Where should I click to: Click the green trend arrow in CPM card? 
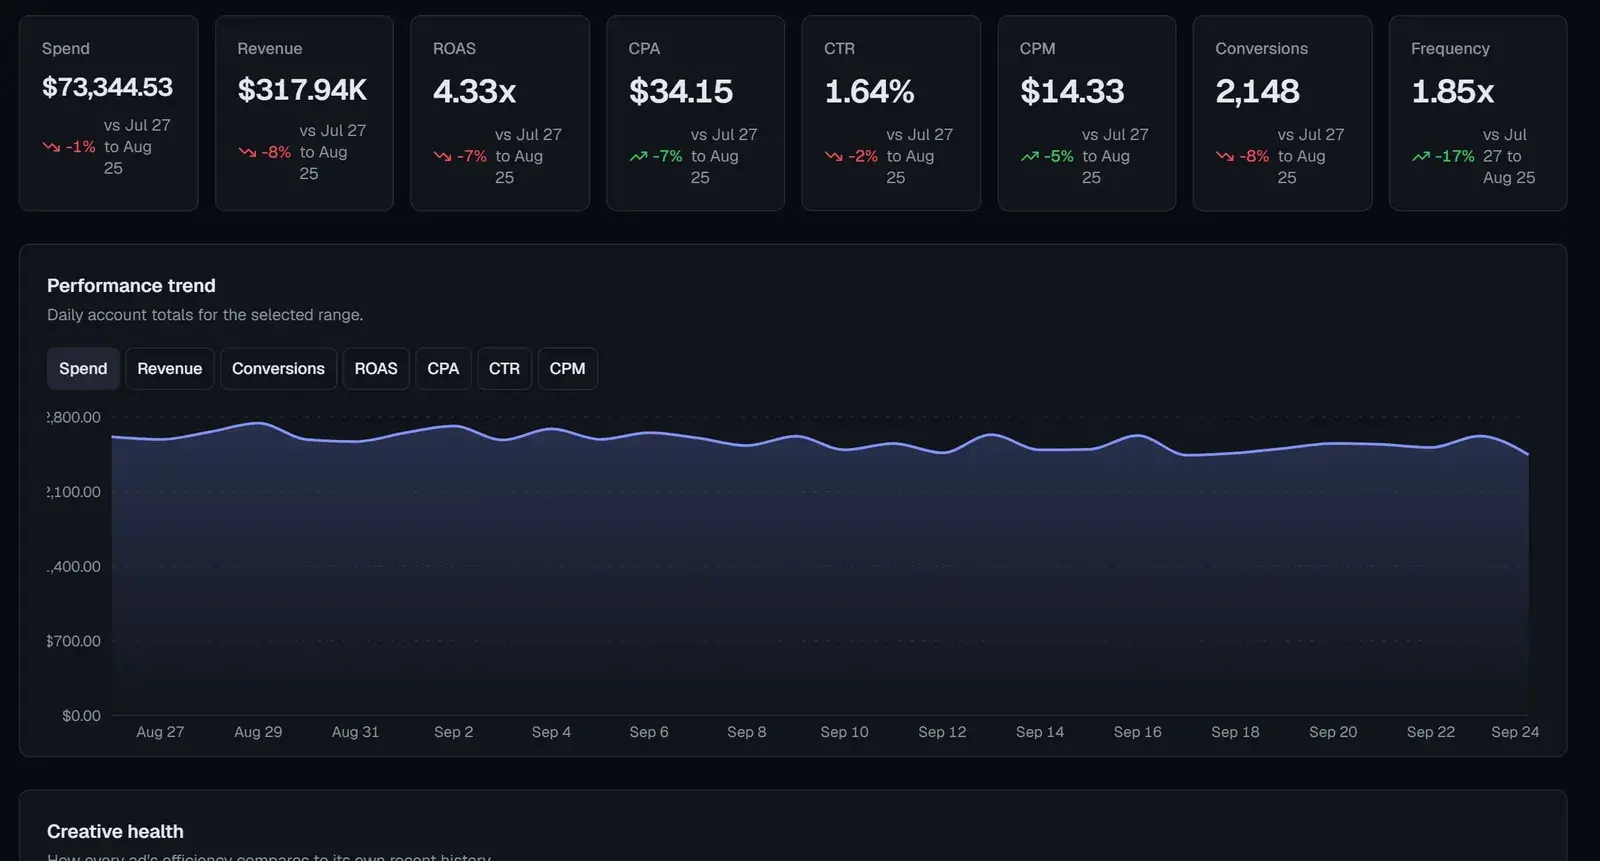pos(1029,156)
